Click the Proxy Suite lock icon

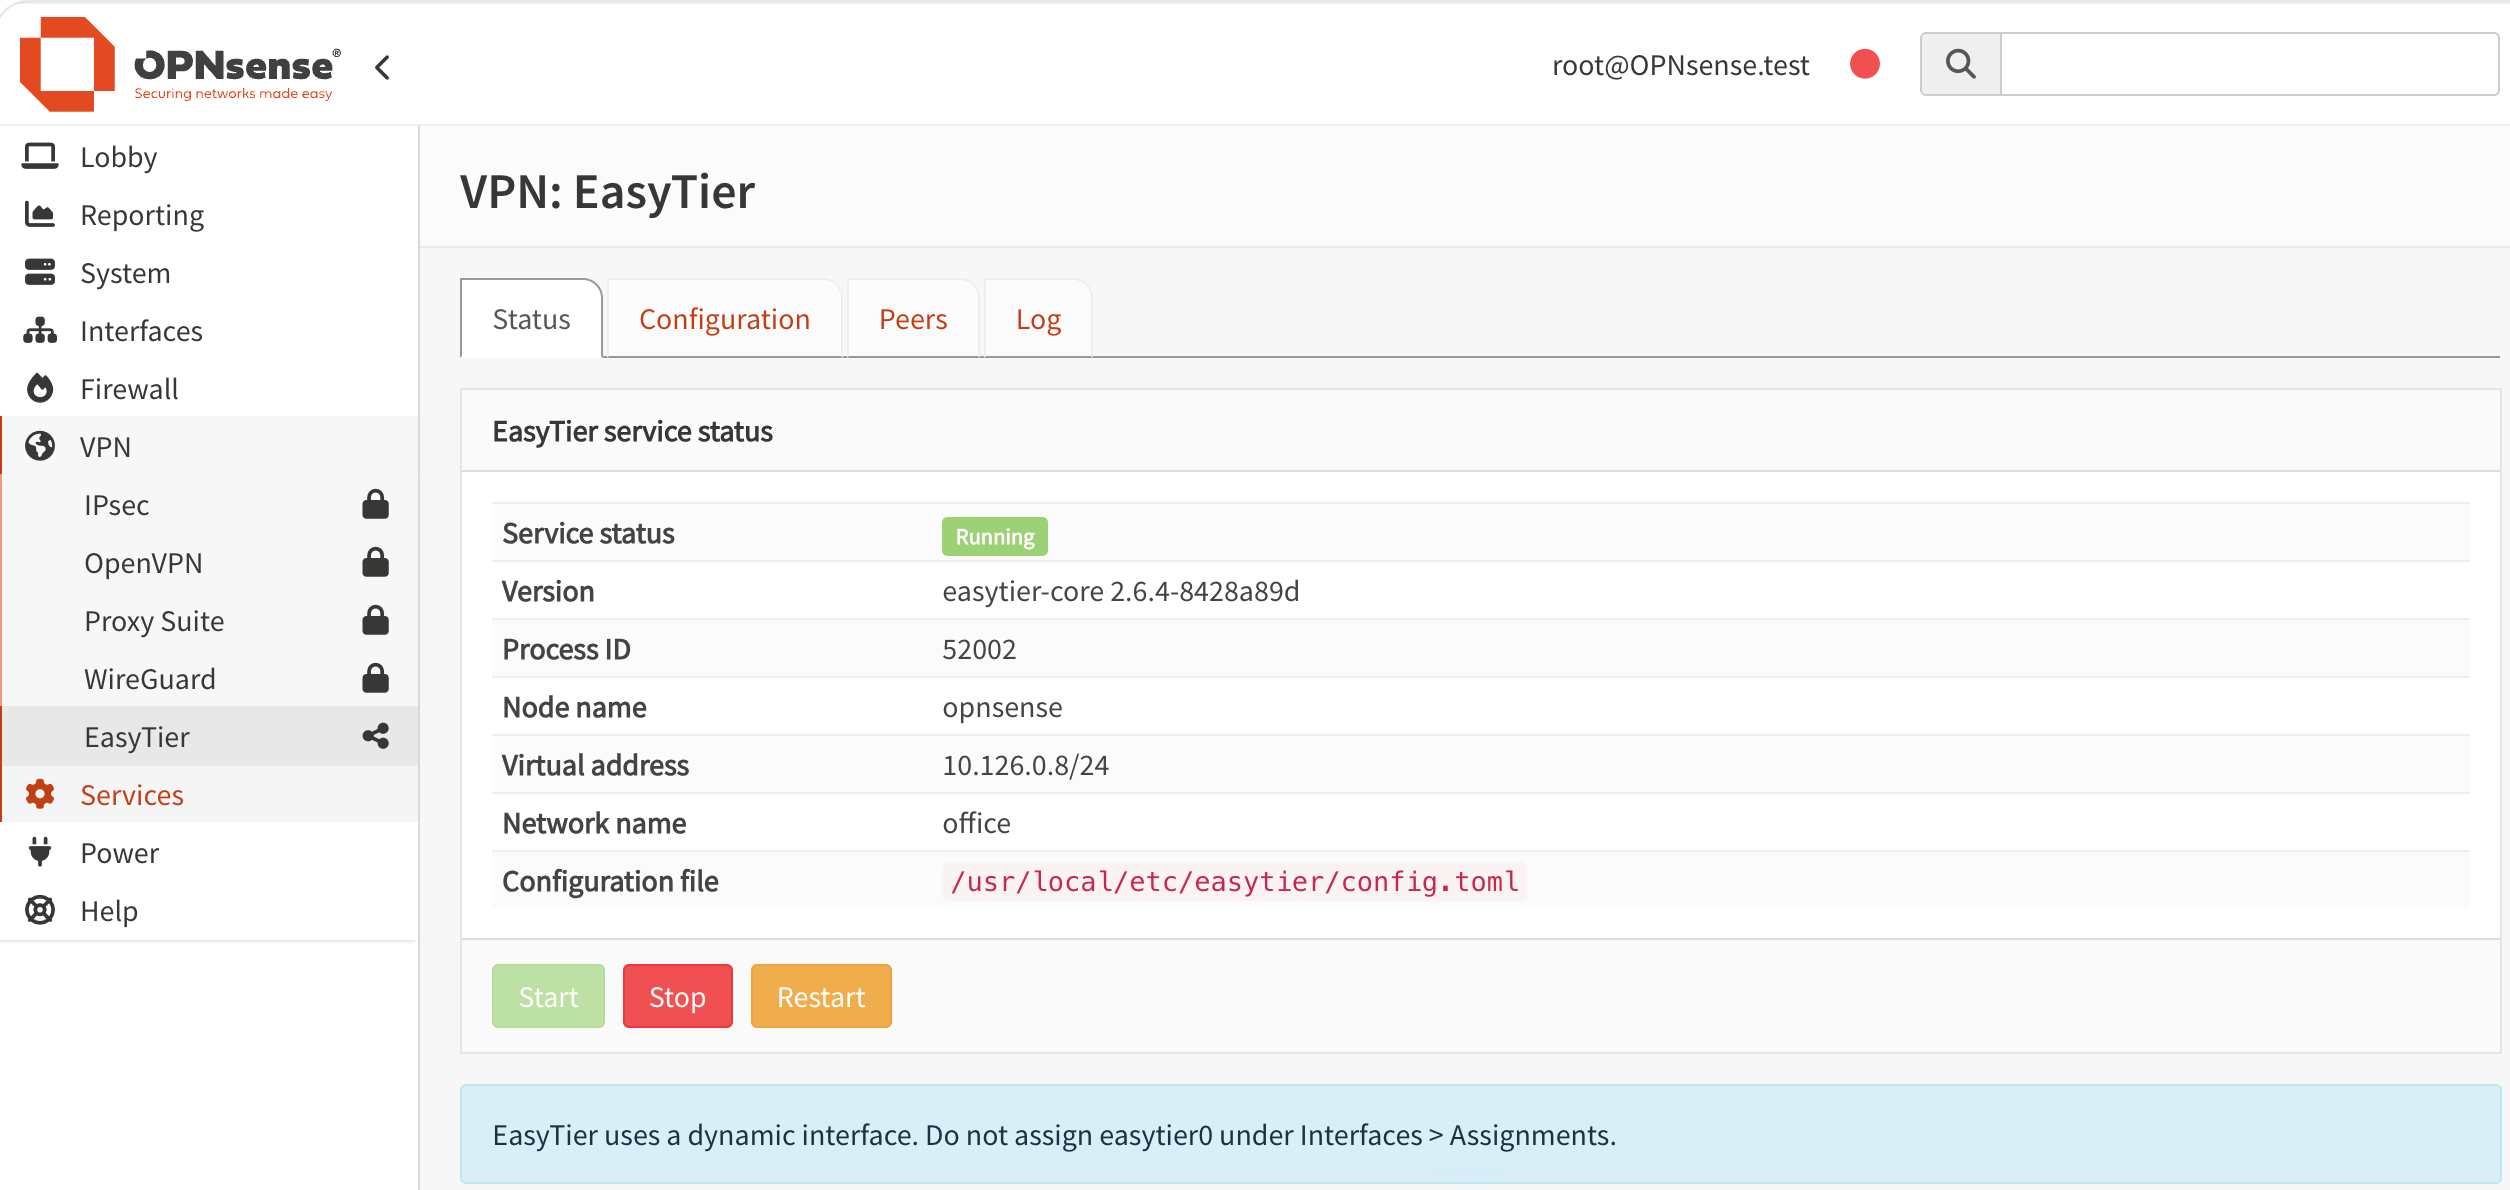tap(376, 620)
